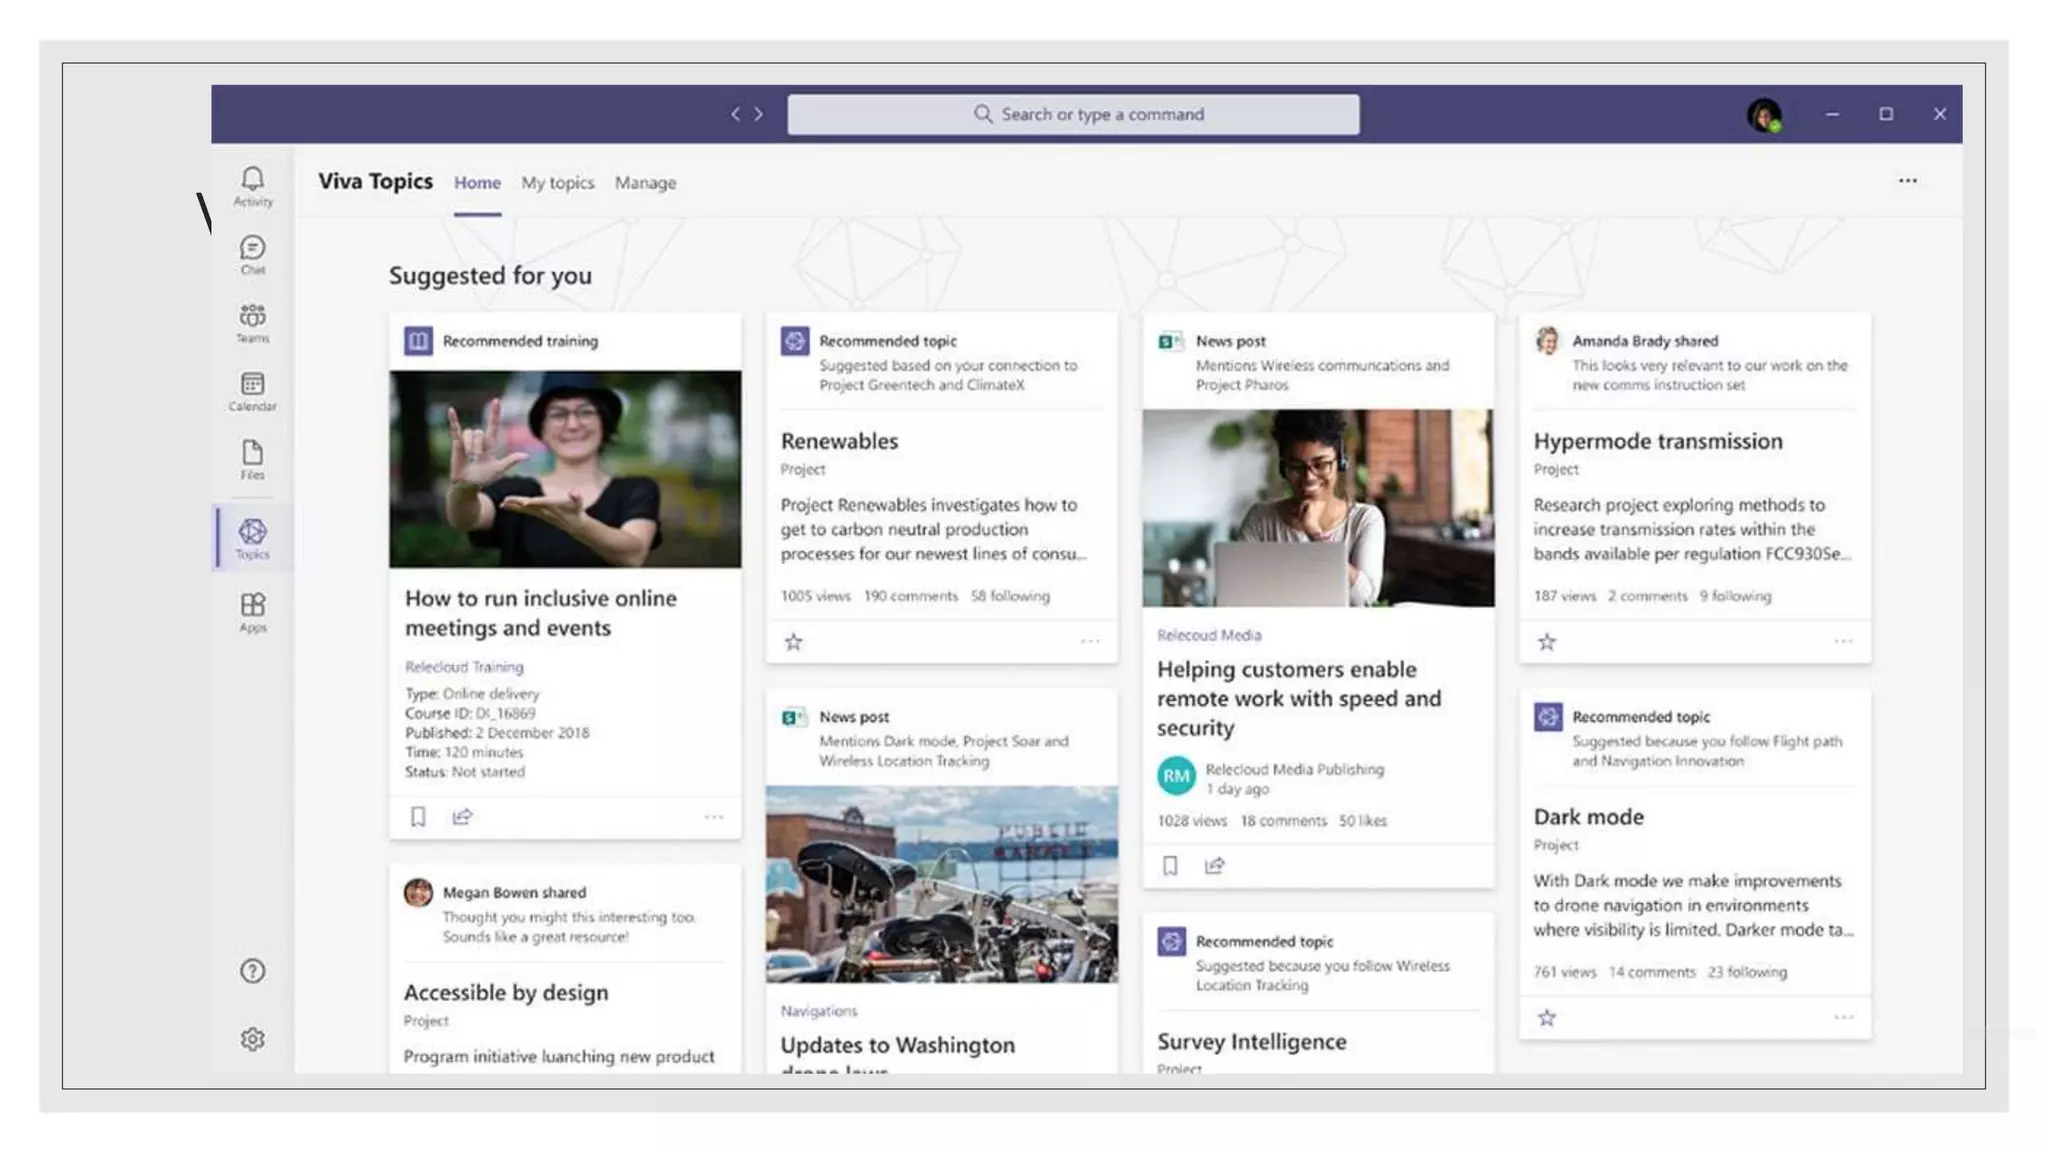
Task: Switch to the Manage tab
Action: pos(645,183)
